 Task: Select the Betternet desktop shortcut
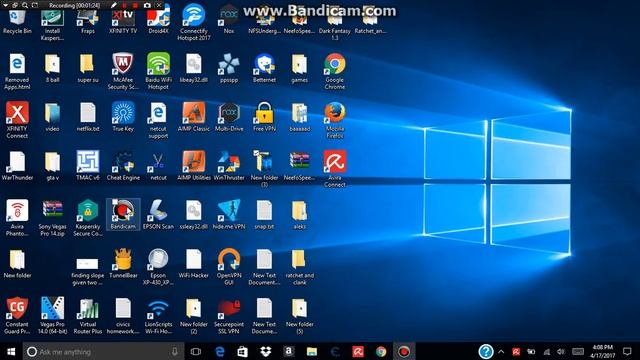pos(264,68)
